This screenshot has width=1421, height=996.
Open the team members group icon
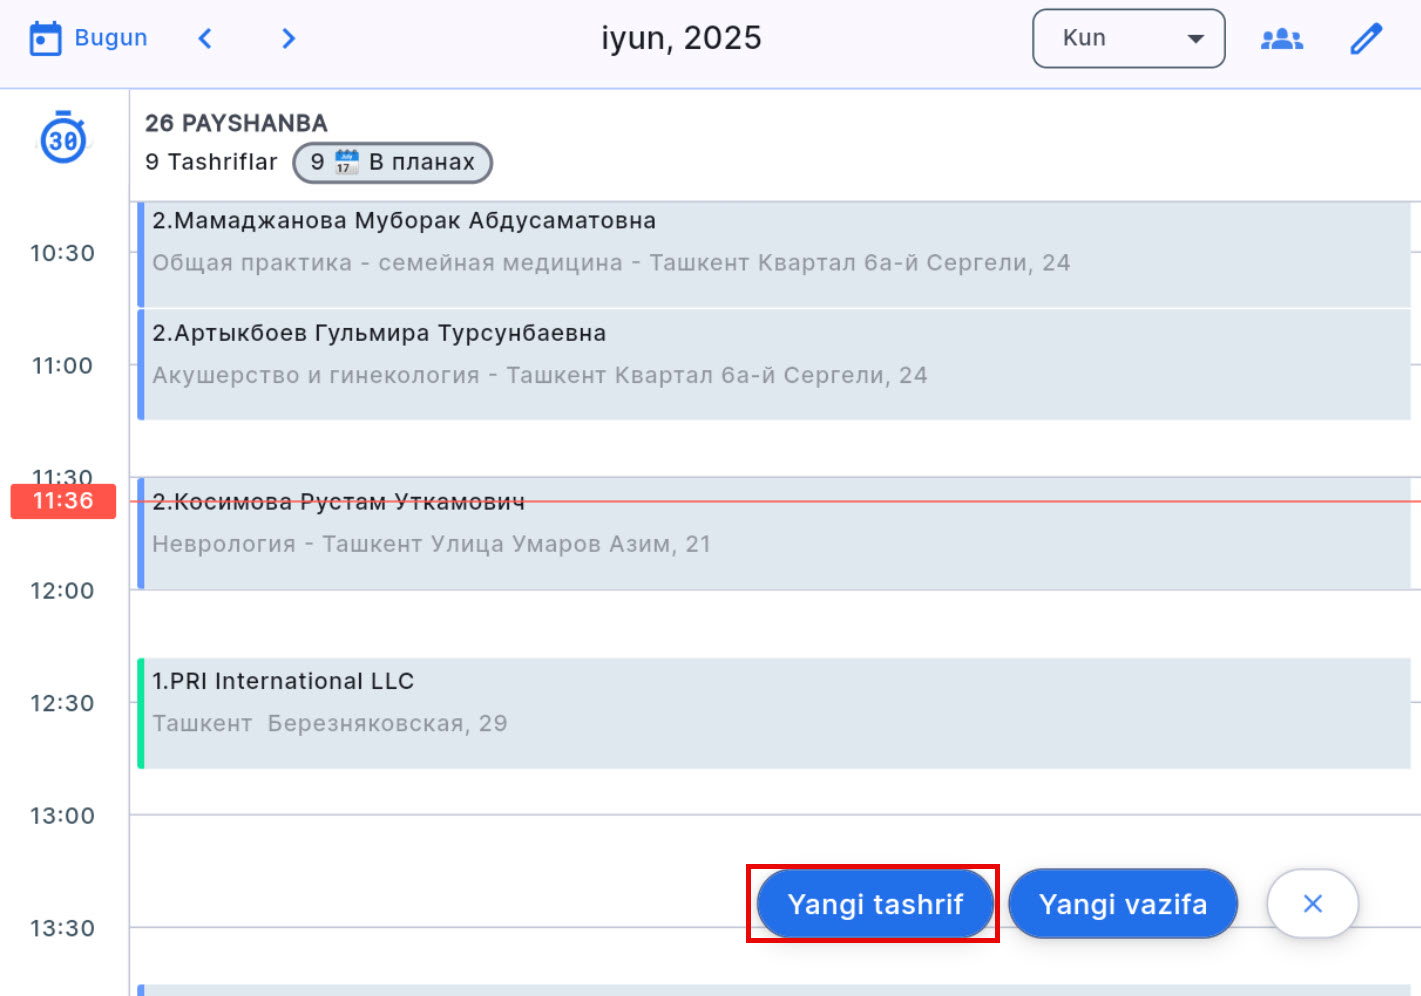click(1281, 39)
